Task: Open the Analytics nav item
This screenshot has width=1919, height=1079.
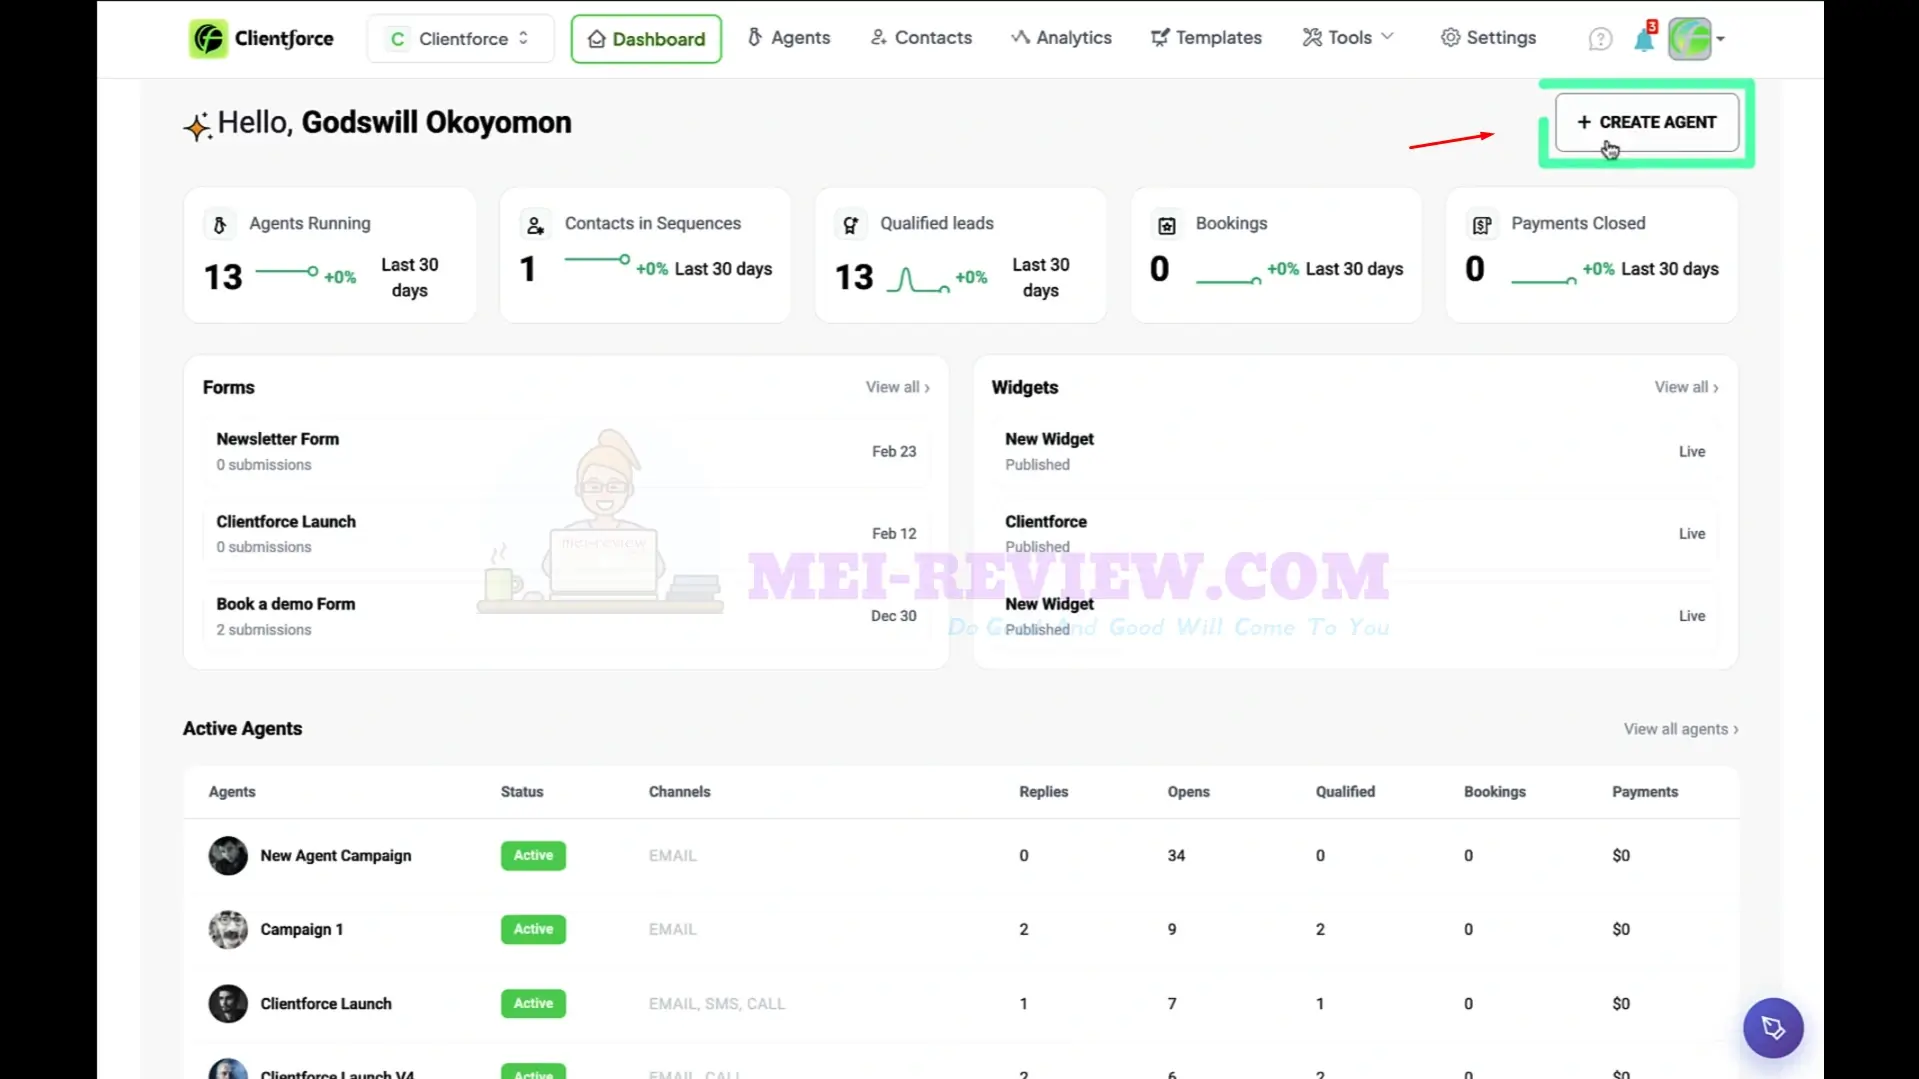Action: [x=1061, y=38]
